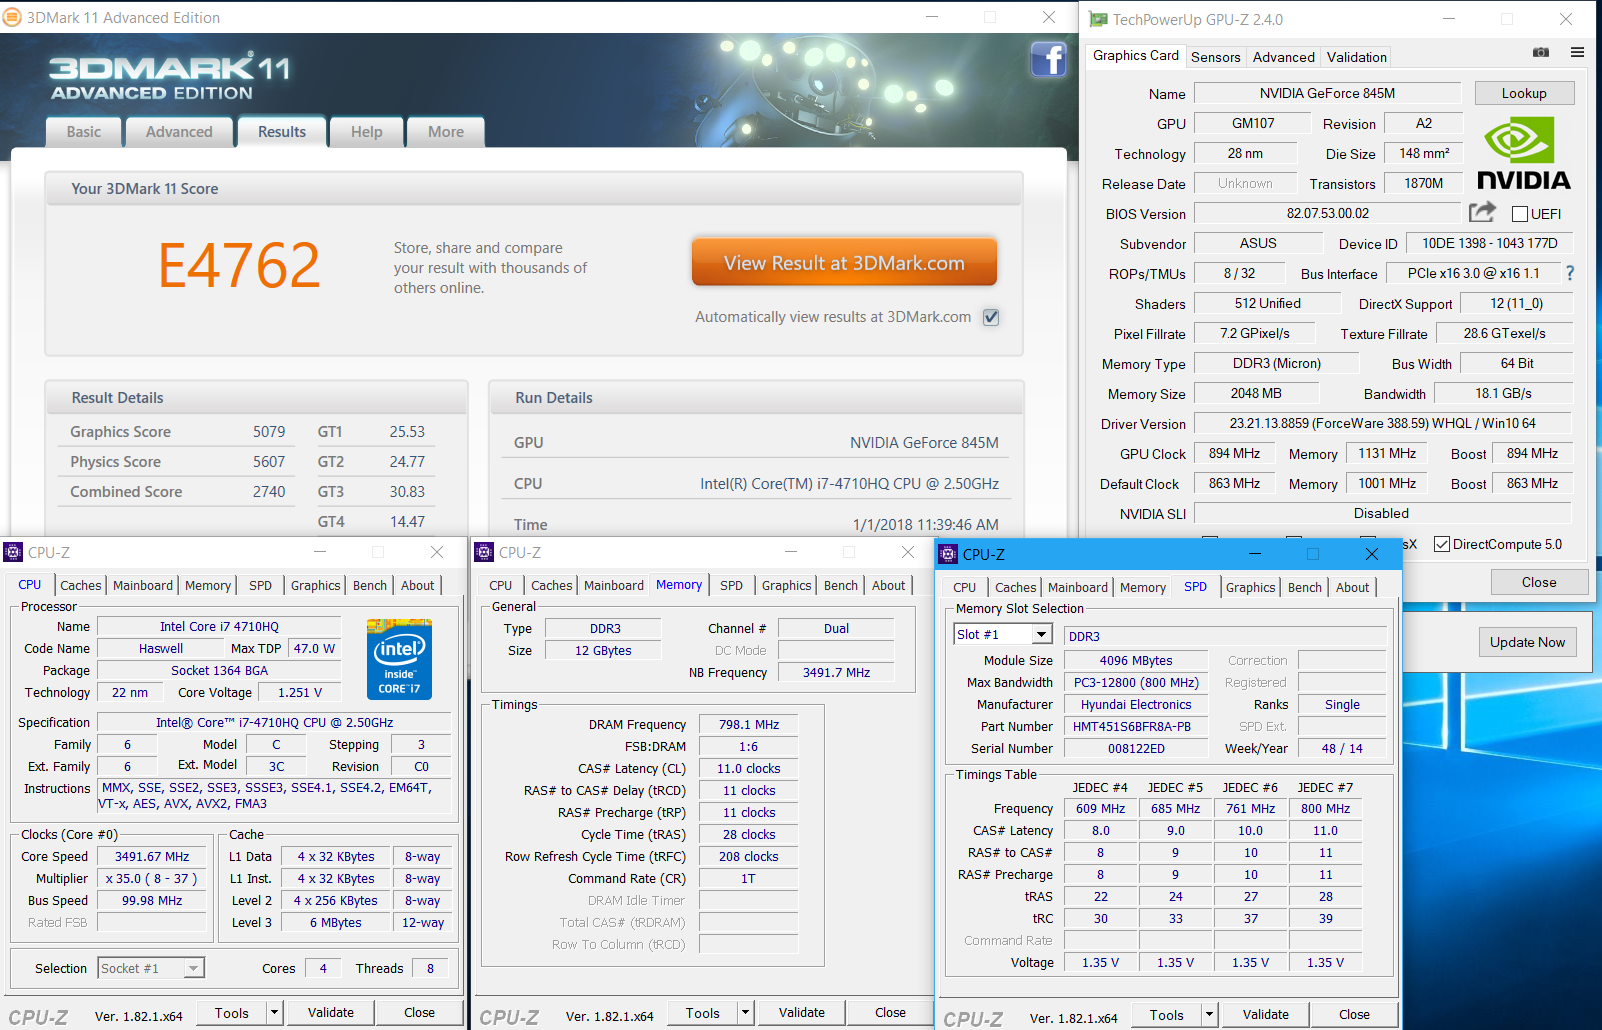Image resolution: width=1602 pixels, height=1030 pixels.
Task: Click Validate in the Memory CPU-Z window
Action: 802,1013
